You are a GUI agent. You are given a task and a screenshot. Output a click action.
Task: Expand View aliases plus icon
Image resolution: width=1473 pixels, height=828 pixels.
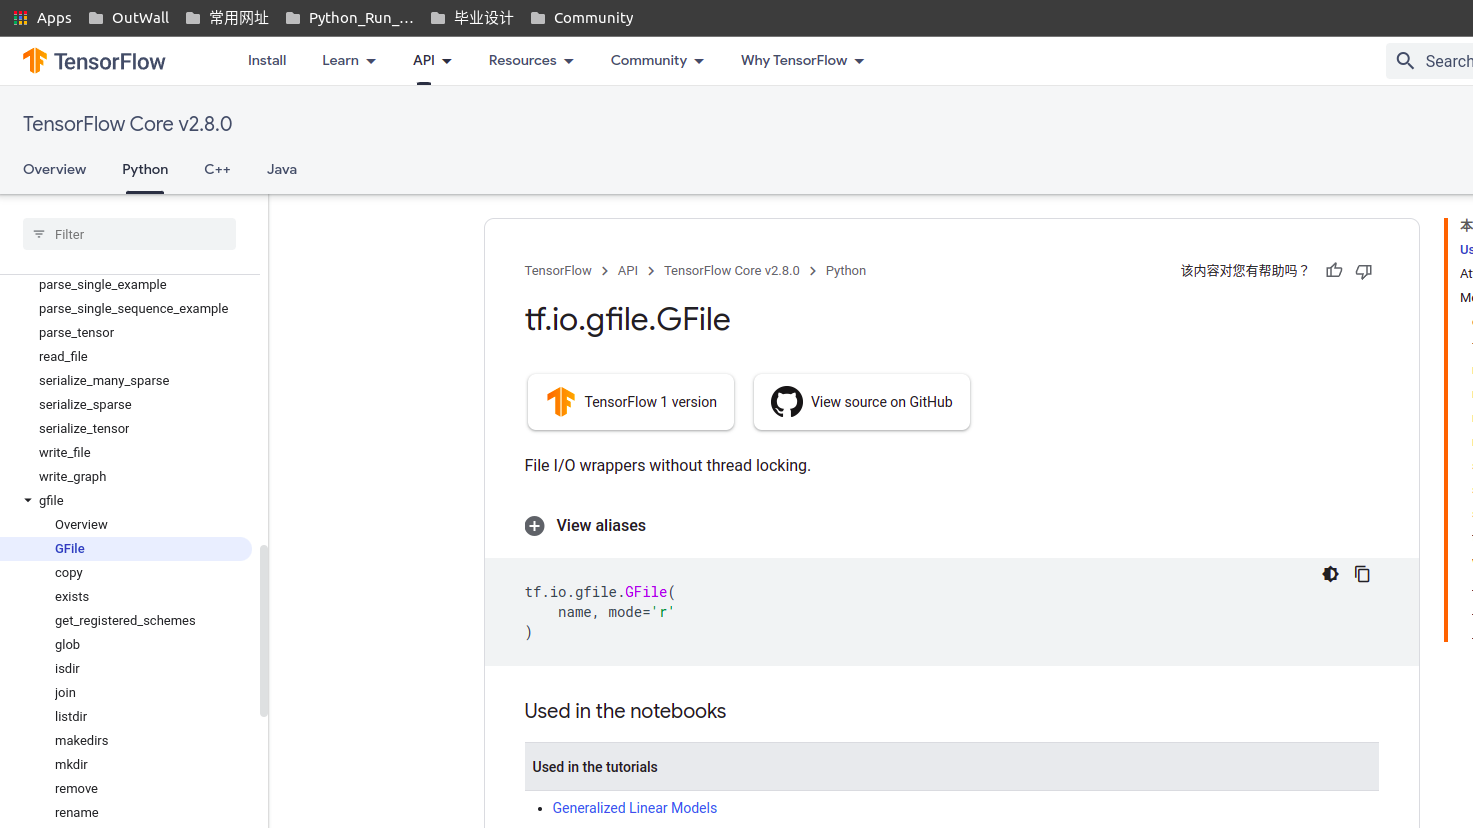[535, 526]
